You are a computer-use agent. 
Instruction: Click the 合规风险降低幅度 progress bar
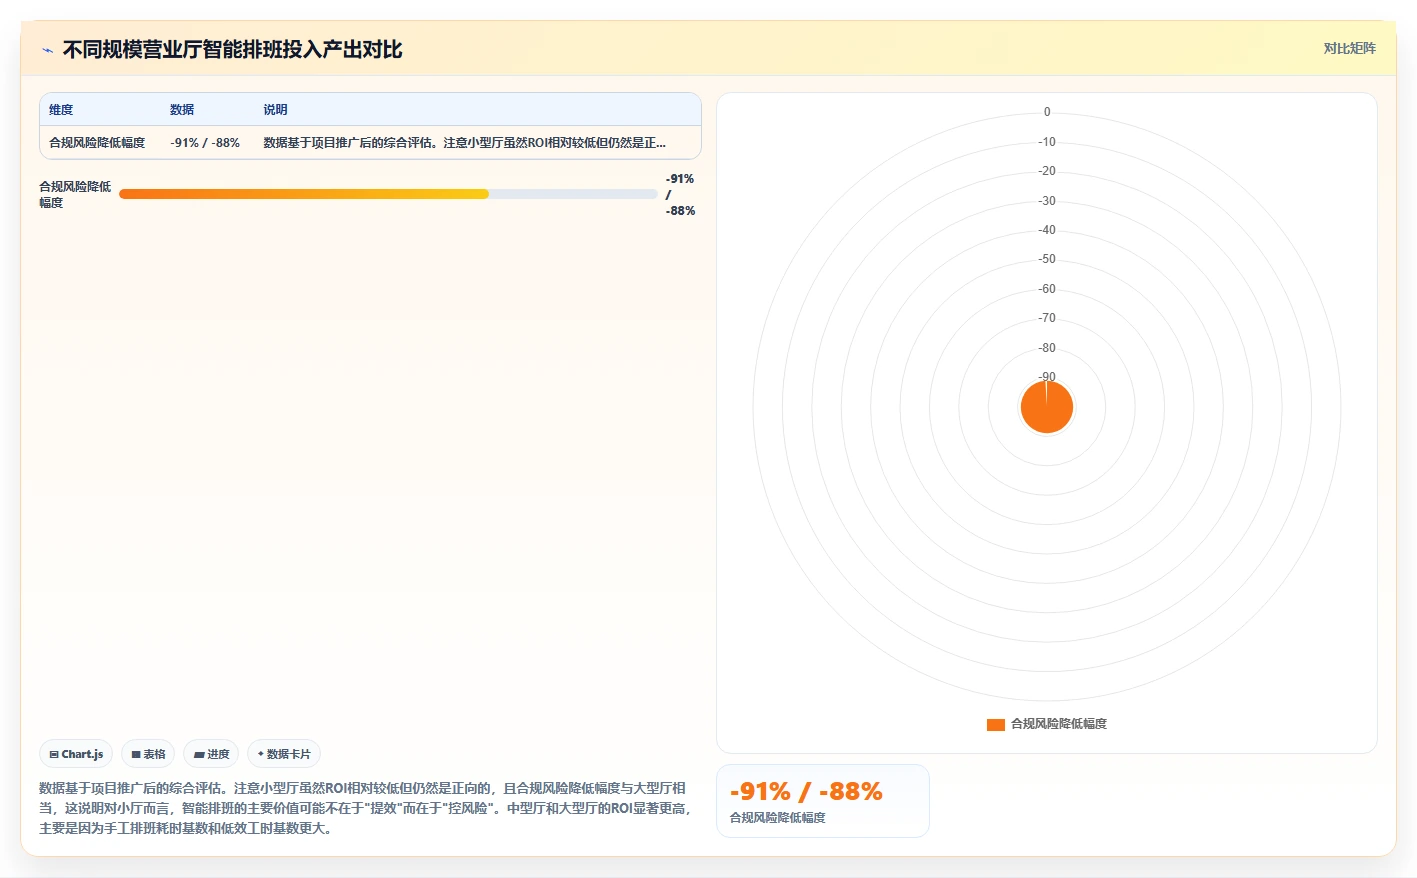point(388,194)
